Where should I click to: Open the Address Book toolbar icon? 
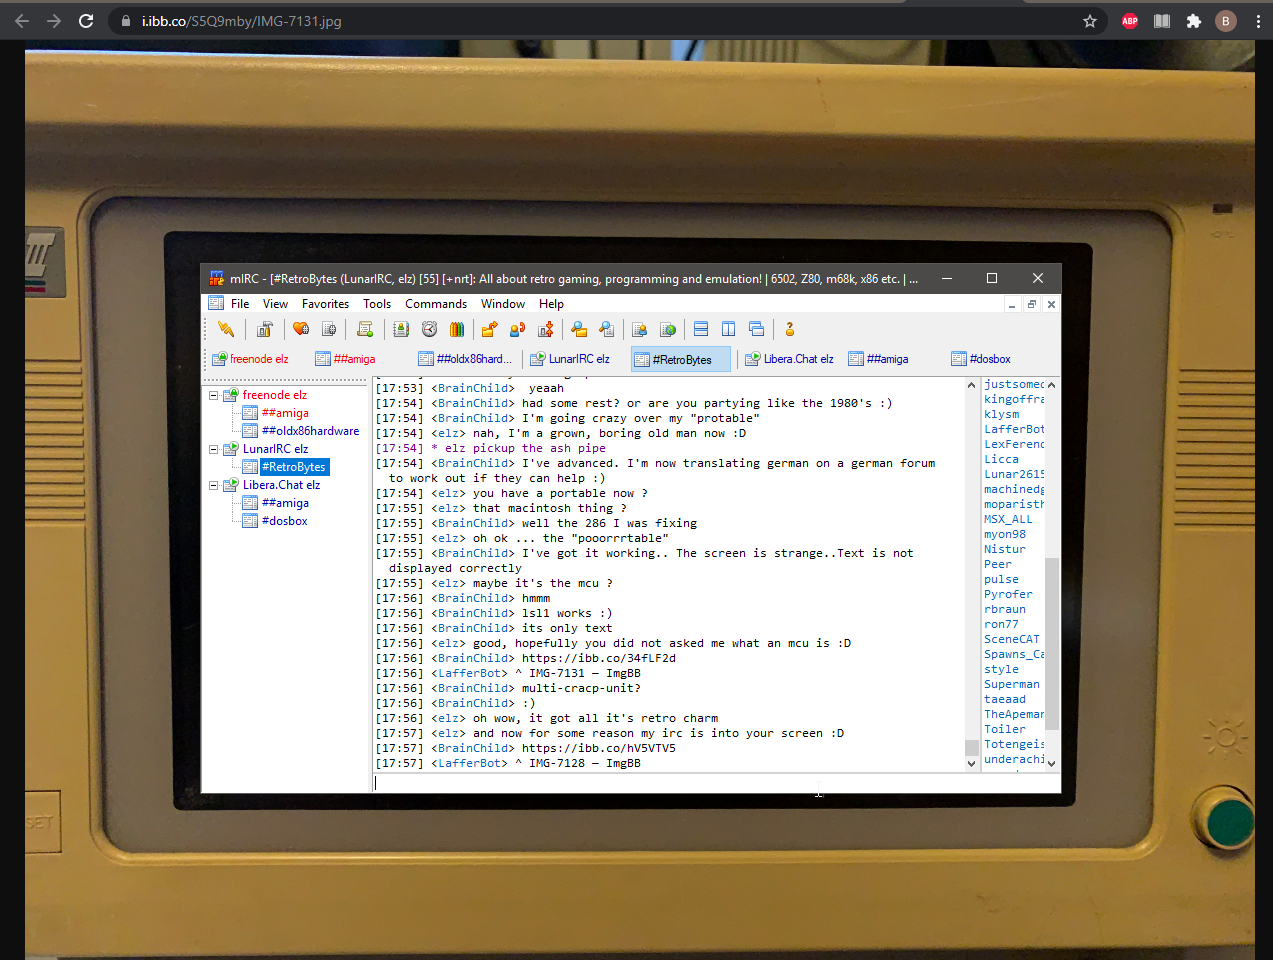click(x=401, y=329)
